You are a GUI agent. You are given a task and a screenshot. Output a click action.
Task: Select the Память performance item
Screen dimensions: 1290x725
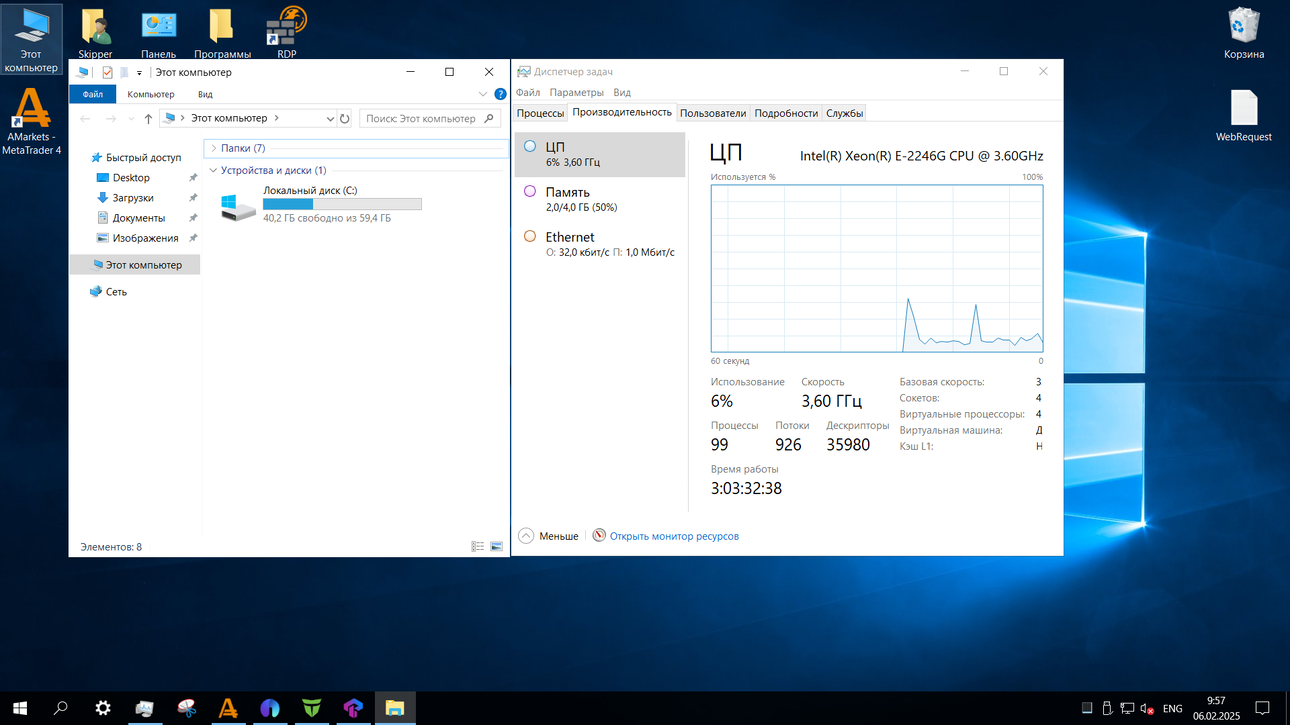click(600, 199)
